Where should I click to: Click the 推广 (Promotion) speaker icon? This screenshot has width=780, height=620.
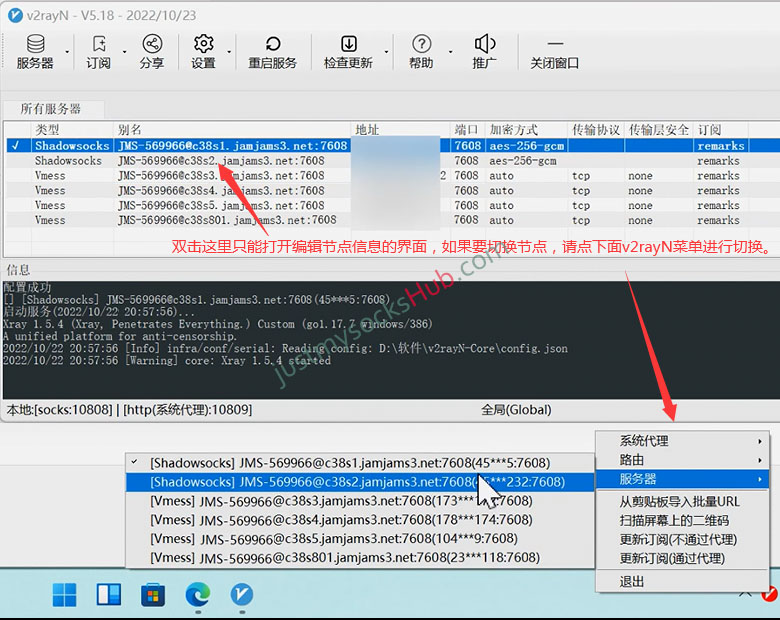485,52
